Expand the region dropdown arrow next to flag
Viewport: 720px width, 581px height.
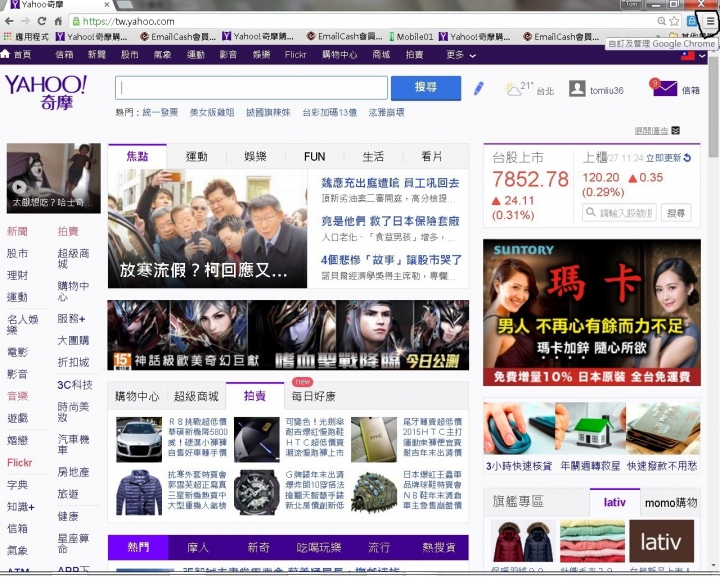click(702, 56)
